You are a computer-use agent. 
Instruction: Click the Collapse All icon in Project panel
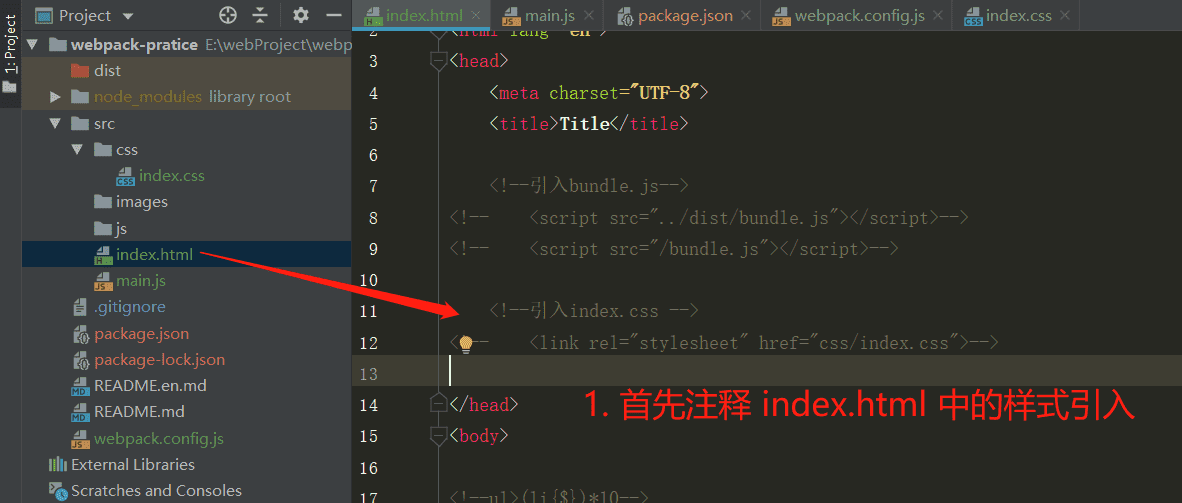pos(260,15)
